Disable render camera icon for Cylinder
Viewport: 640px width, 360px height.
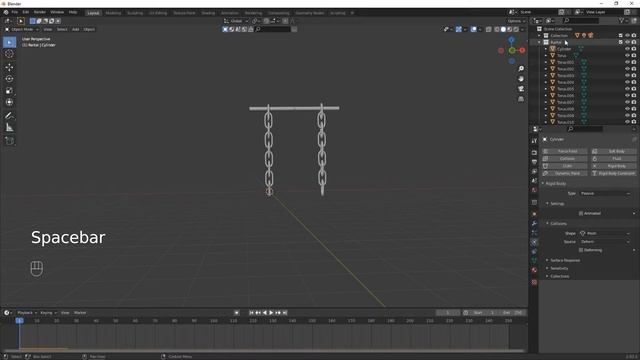(634, 49)
